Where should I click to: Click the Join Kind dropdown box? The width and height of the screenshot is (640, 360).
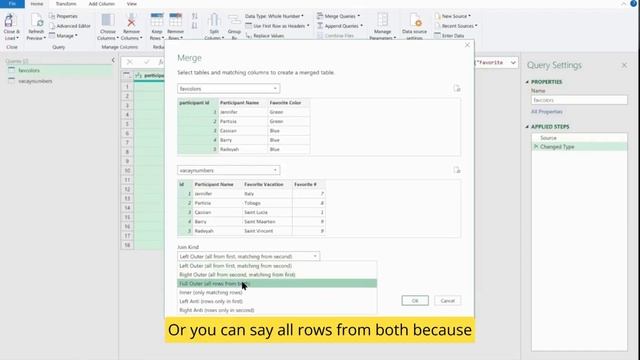pos(249,256)
